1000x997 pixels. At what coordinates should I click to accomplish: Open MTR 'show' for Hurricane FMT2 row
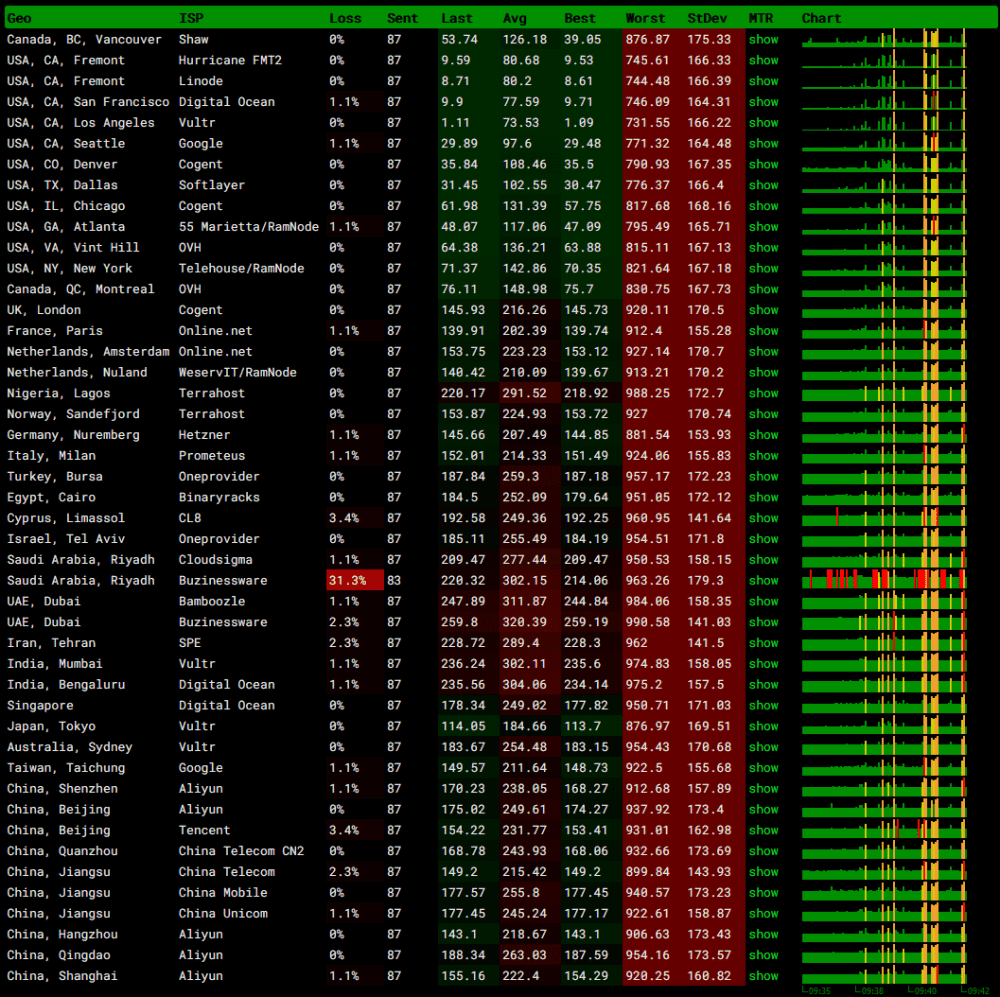[763, 61]
